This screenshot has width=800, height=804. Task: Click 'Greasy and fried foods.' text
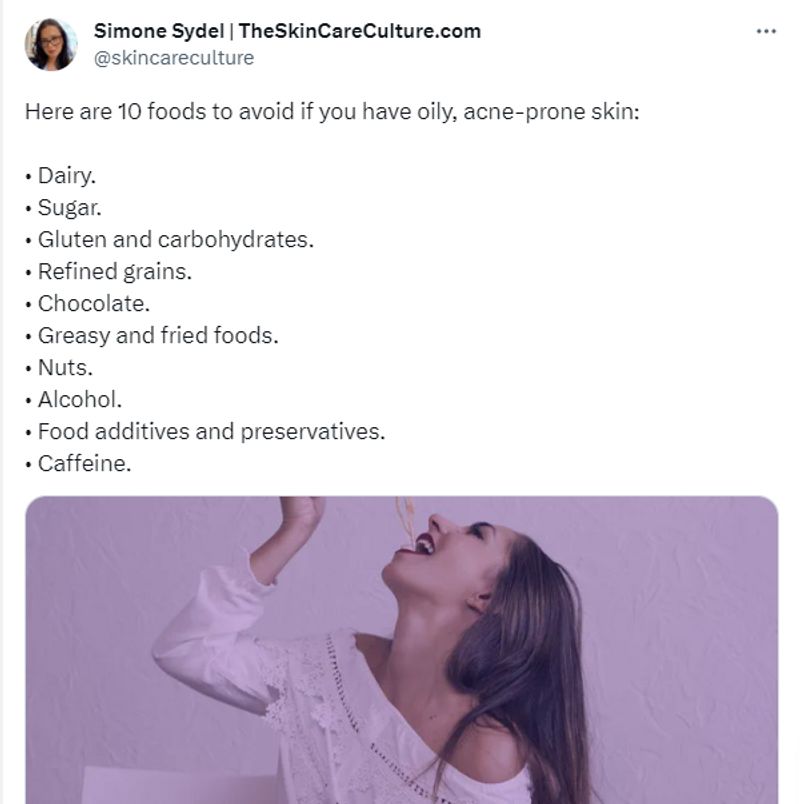point(157,335)
